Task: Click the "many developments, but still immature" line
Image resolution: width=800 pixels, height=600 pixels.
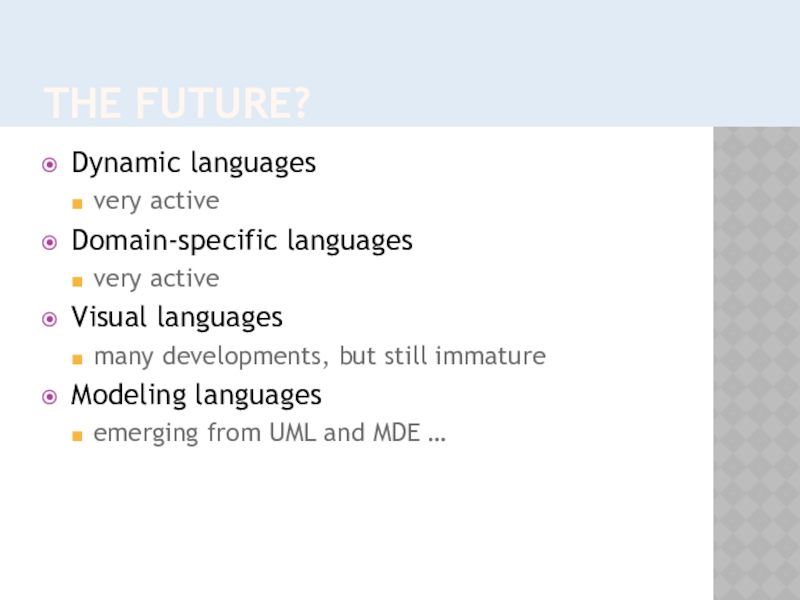Action: [x=319, y=356]
